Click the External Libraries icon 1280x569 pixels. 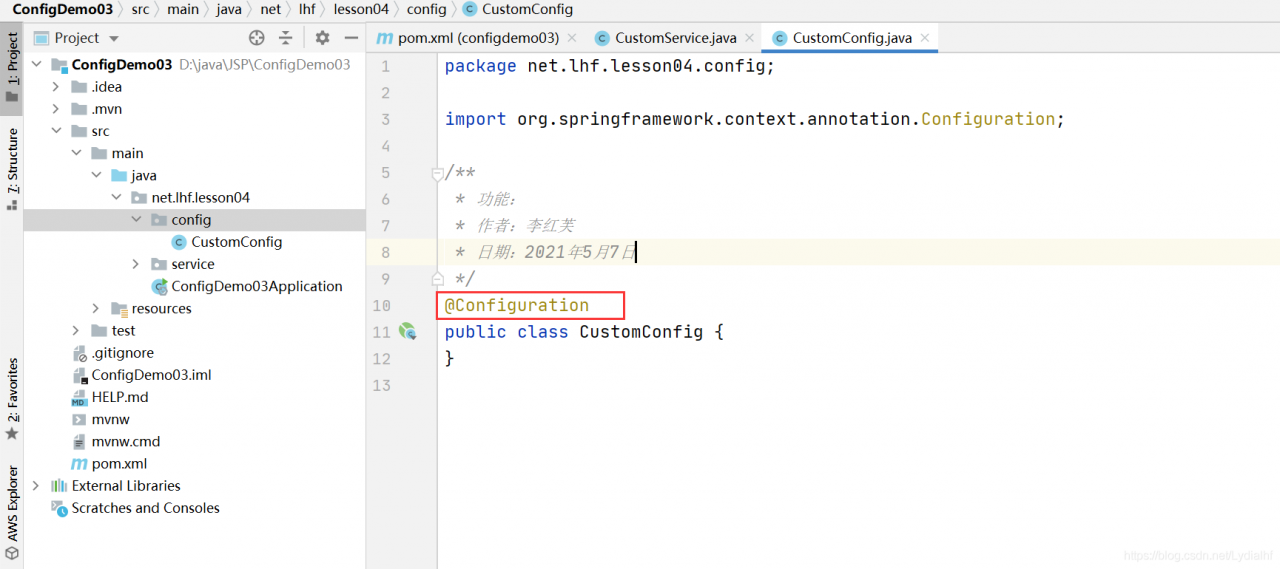(59, 486)
